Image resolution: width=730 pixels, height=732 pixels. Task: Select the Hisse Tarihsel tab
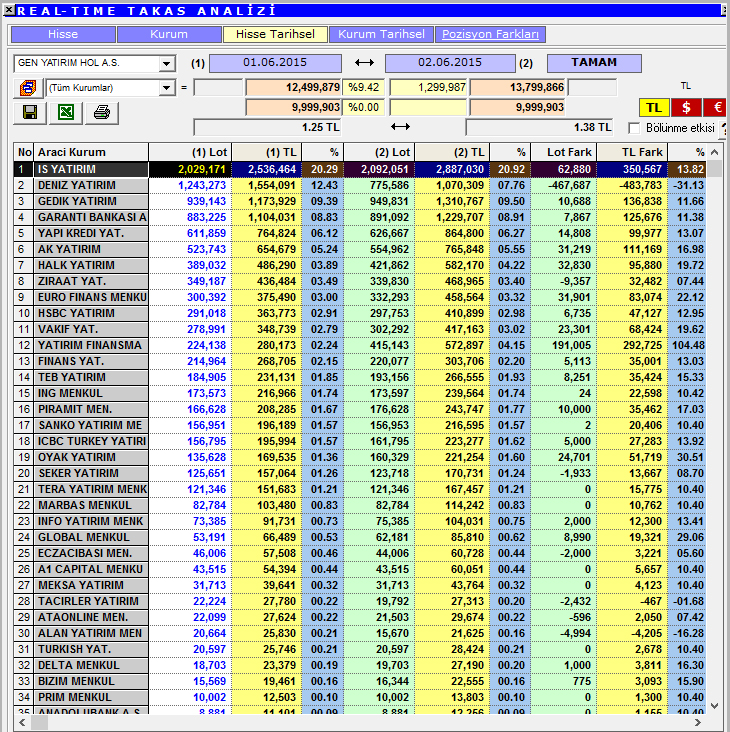[275, 34]
